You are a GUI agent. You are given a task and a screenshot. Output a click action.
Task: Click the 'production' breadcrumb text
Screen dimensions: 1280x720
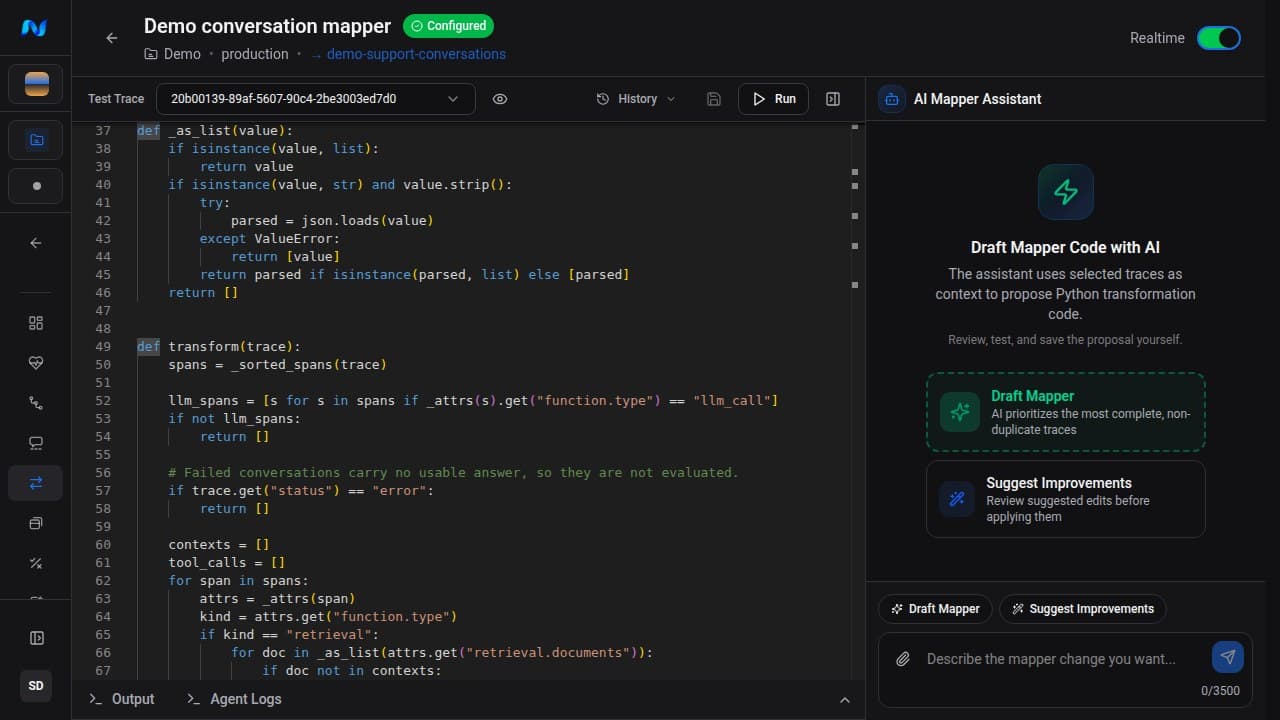[255, 54]
